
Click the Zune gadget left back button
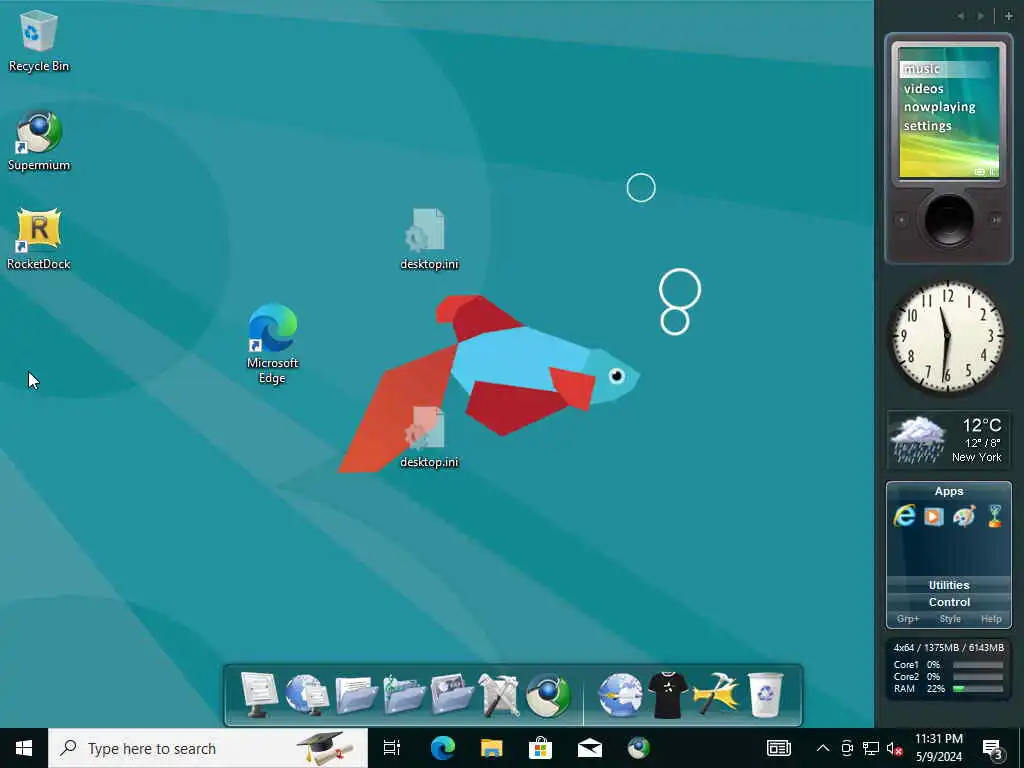click(x=901, y=220)
